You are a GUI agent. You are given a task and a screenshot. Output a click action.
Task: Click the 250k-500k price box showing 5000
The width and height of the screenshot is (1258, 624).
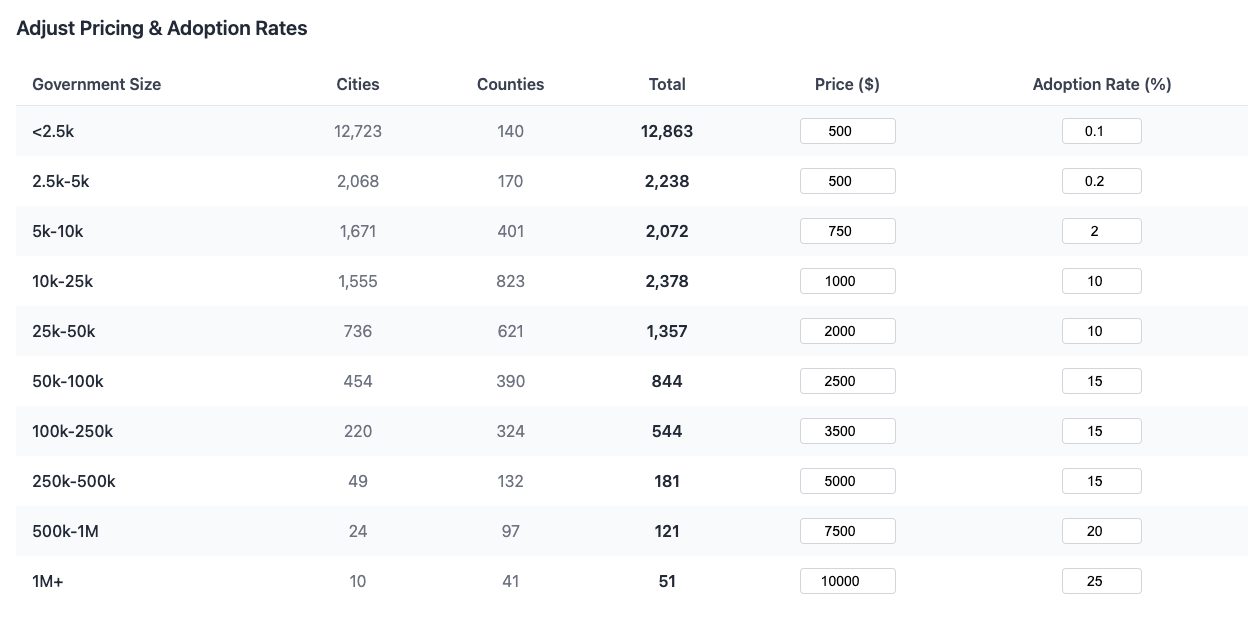[847, 481]
